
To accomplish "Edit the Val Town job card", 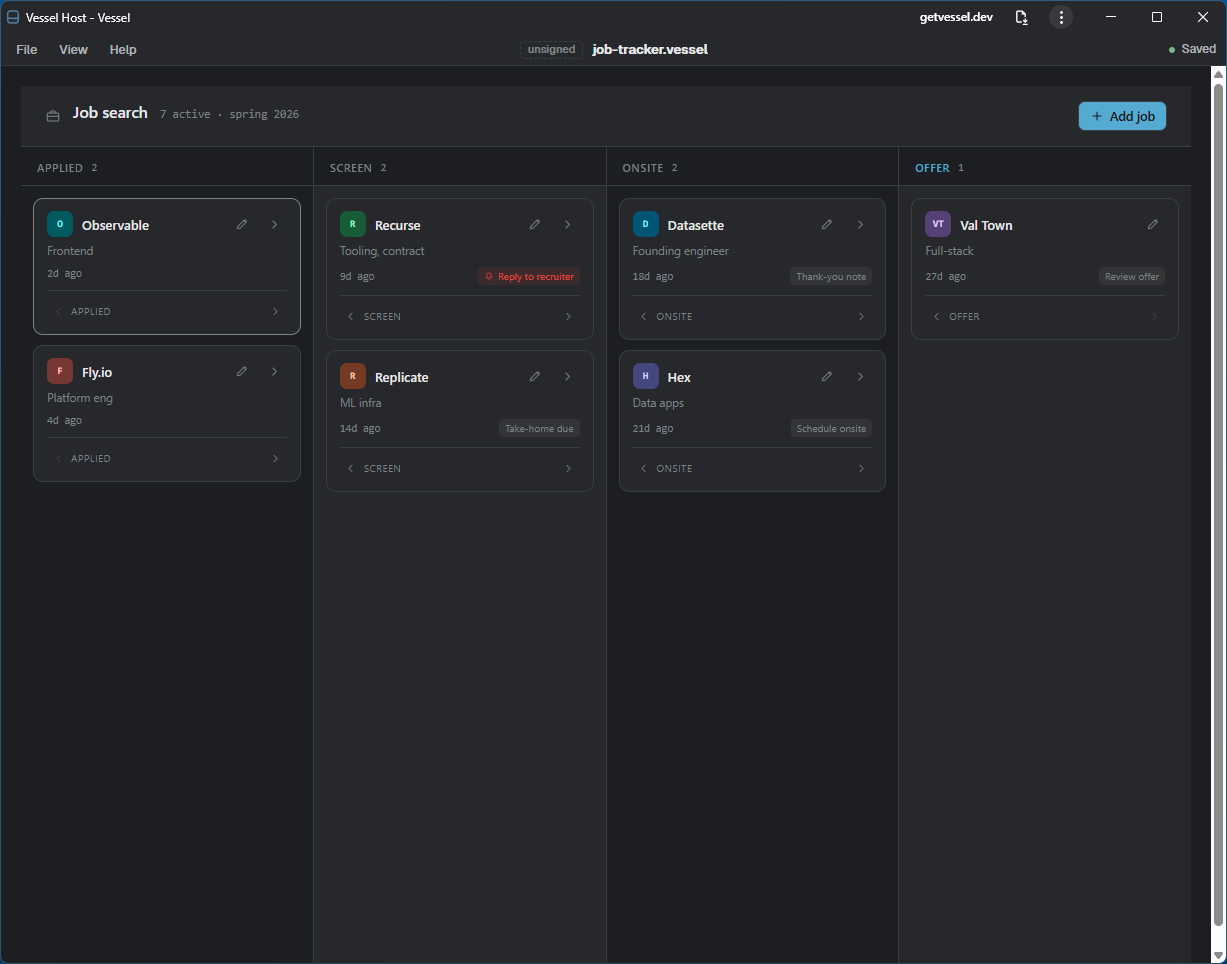I will click(1153, 225).
